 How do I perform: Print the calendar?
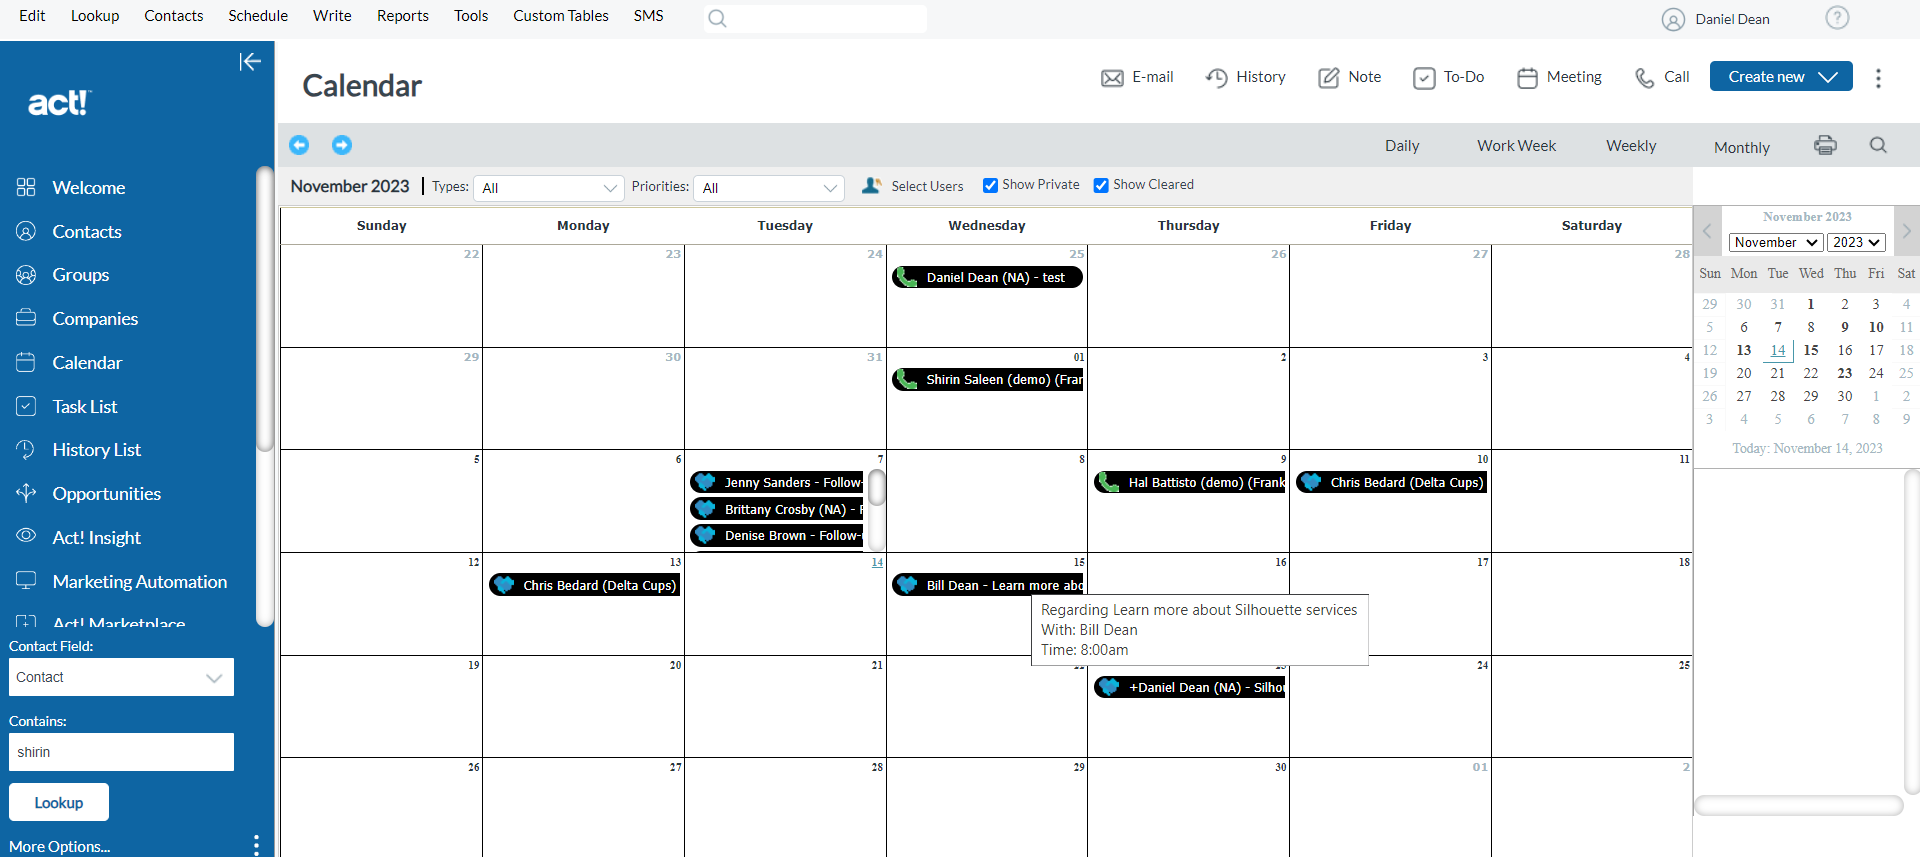pos(1825,145)
